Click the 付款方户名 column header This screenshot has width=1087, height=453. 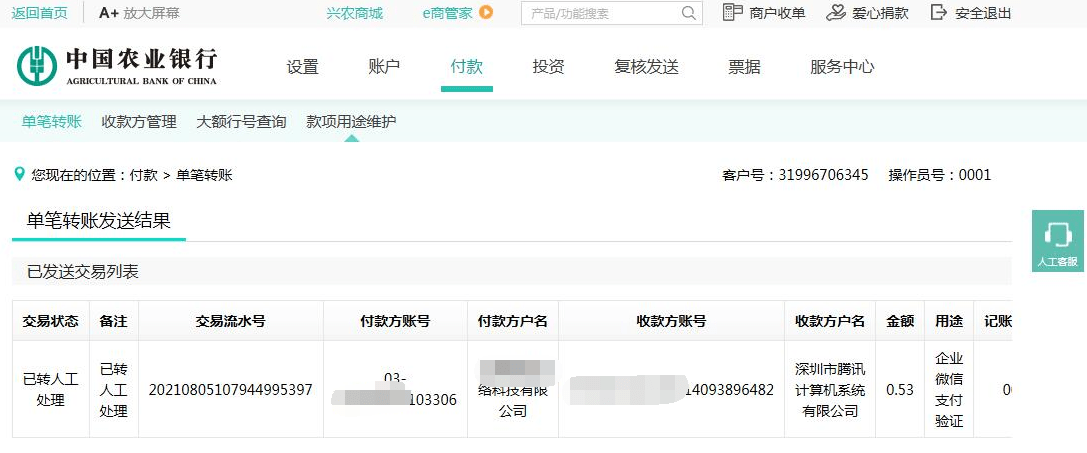tap(513, 321)
